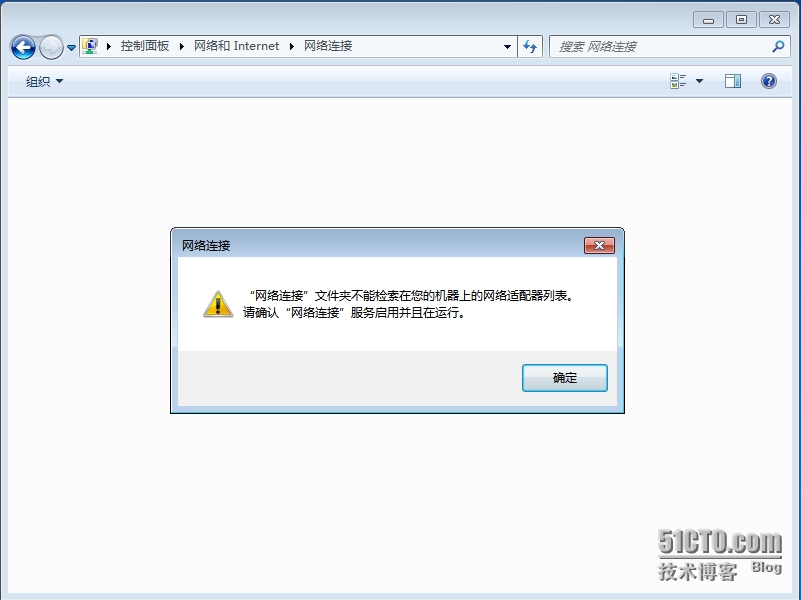Open the view options dropdown arrow

click(x=699, y=81)
